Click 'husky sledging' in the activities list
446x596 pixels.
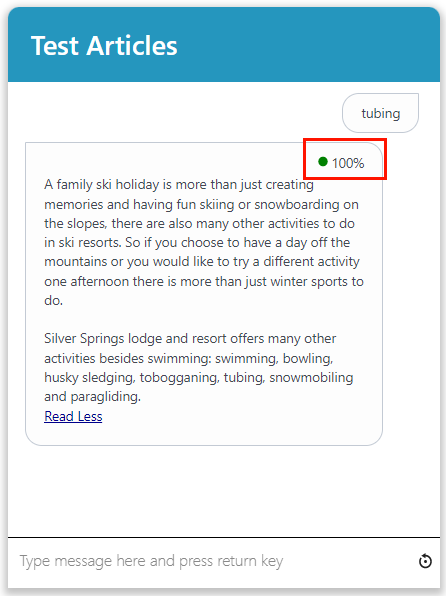point(88,378)
